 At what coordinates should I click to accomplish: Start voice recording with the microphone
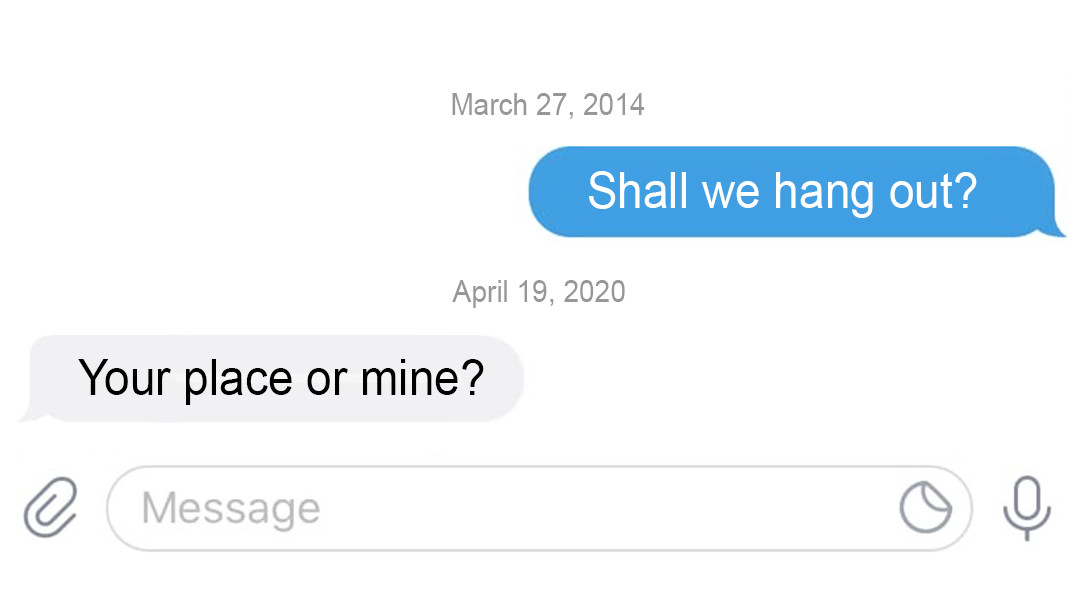[1026, 508]
